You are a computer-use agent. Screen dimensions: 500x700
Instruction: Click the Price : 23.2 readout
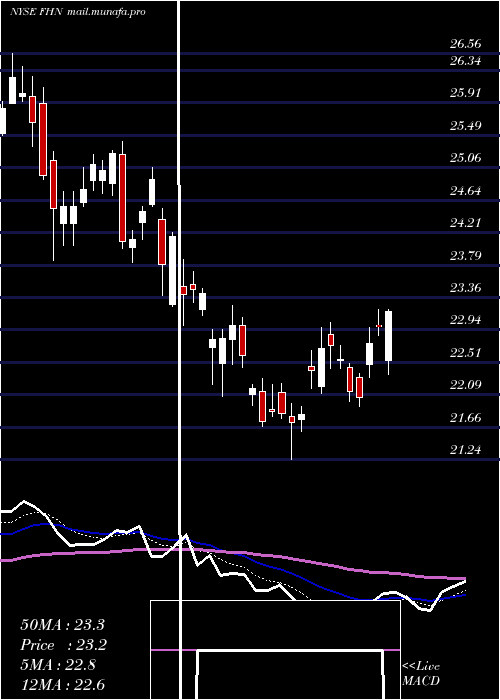click(x=63, y=646)
